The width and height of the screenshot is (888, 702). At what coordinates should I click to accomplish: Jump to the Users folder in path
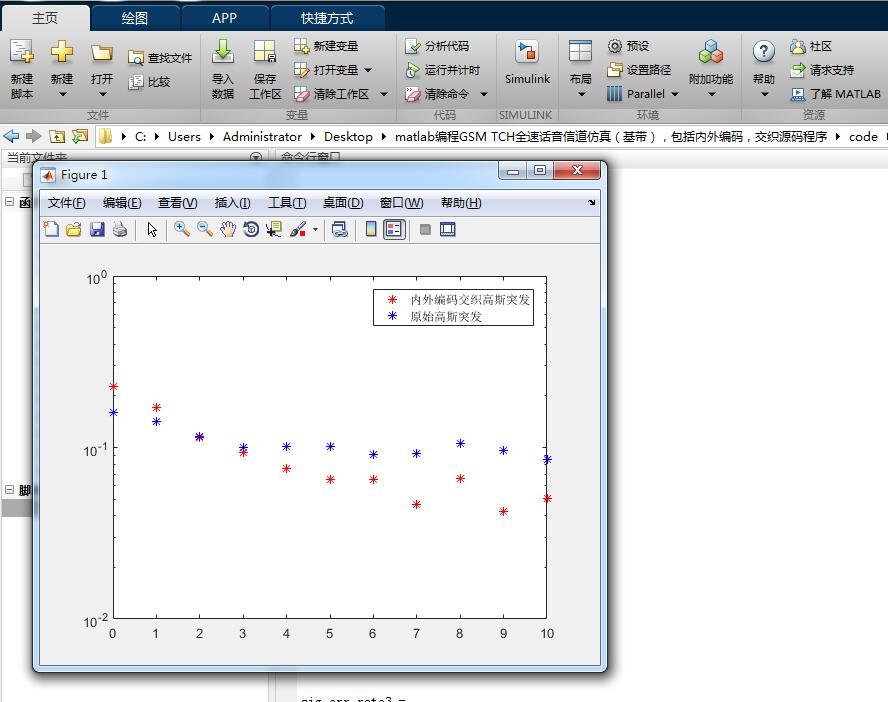point(184,136)
